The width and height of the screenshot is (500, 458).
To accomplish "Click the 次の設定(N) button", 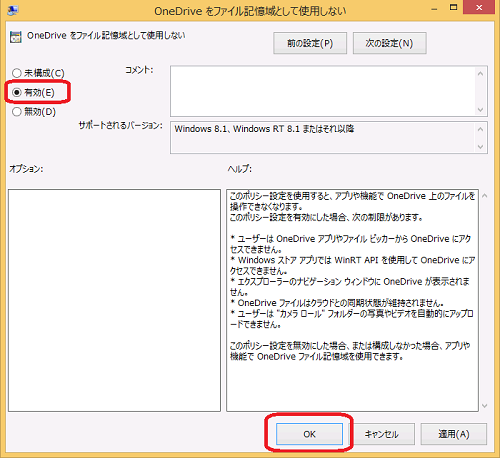I will [389, 43].
